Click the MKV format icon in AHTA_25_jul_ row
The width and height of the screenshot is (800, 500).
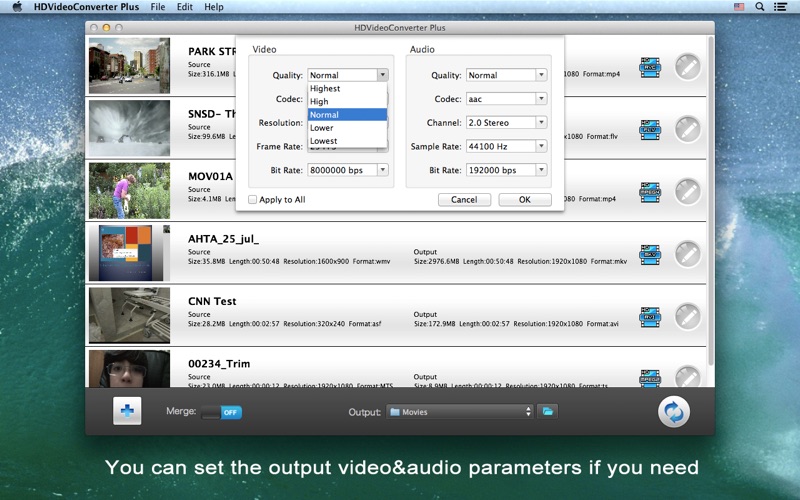click(650, 255)
